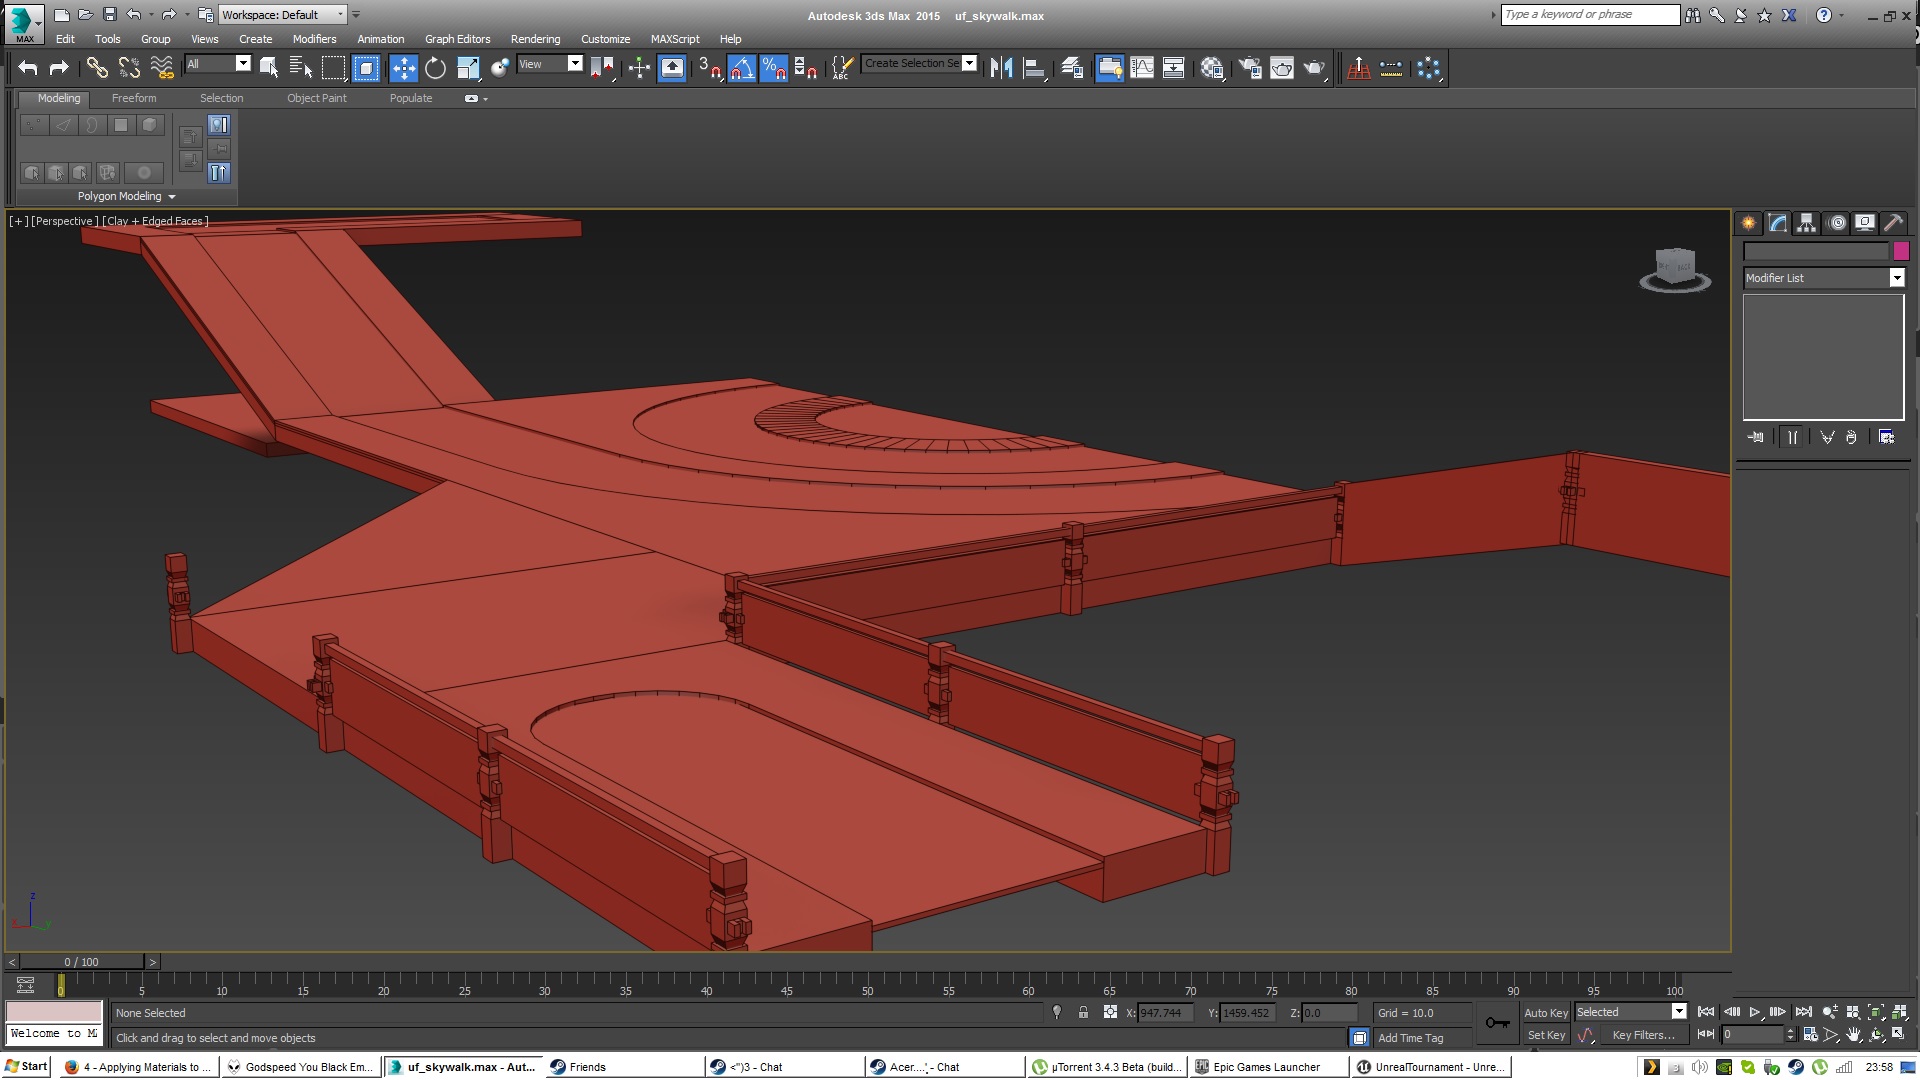Play the animation
Screen dimensions: 1920x1080
(1754, 1013)
